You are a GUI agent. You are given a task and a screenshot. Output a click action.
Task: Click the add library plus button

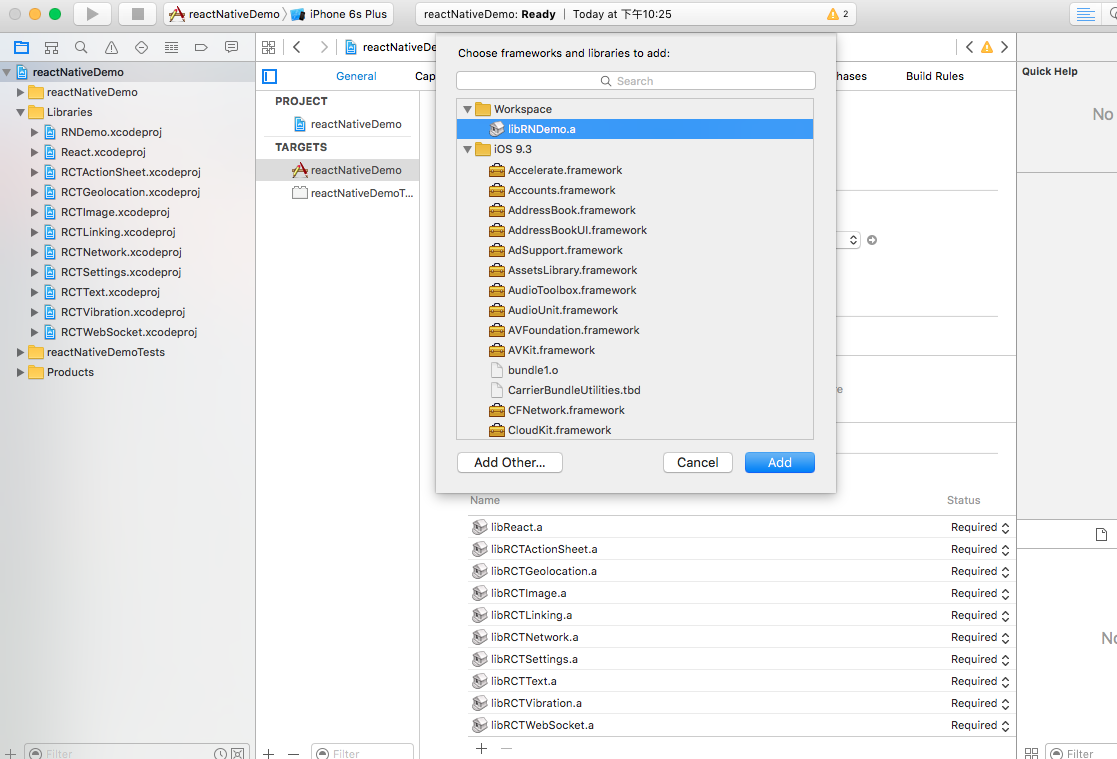481,748
